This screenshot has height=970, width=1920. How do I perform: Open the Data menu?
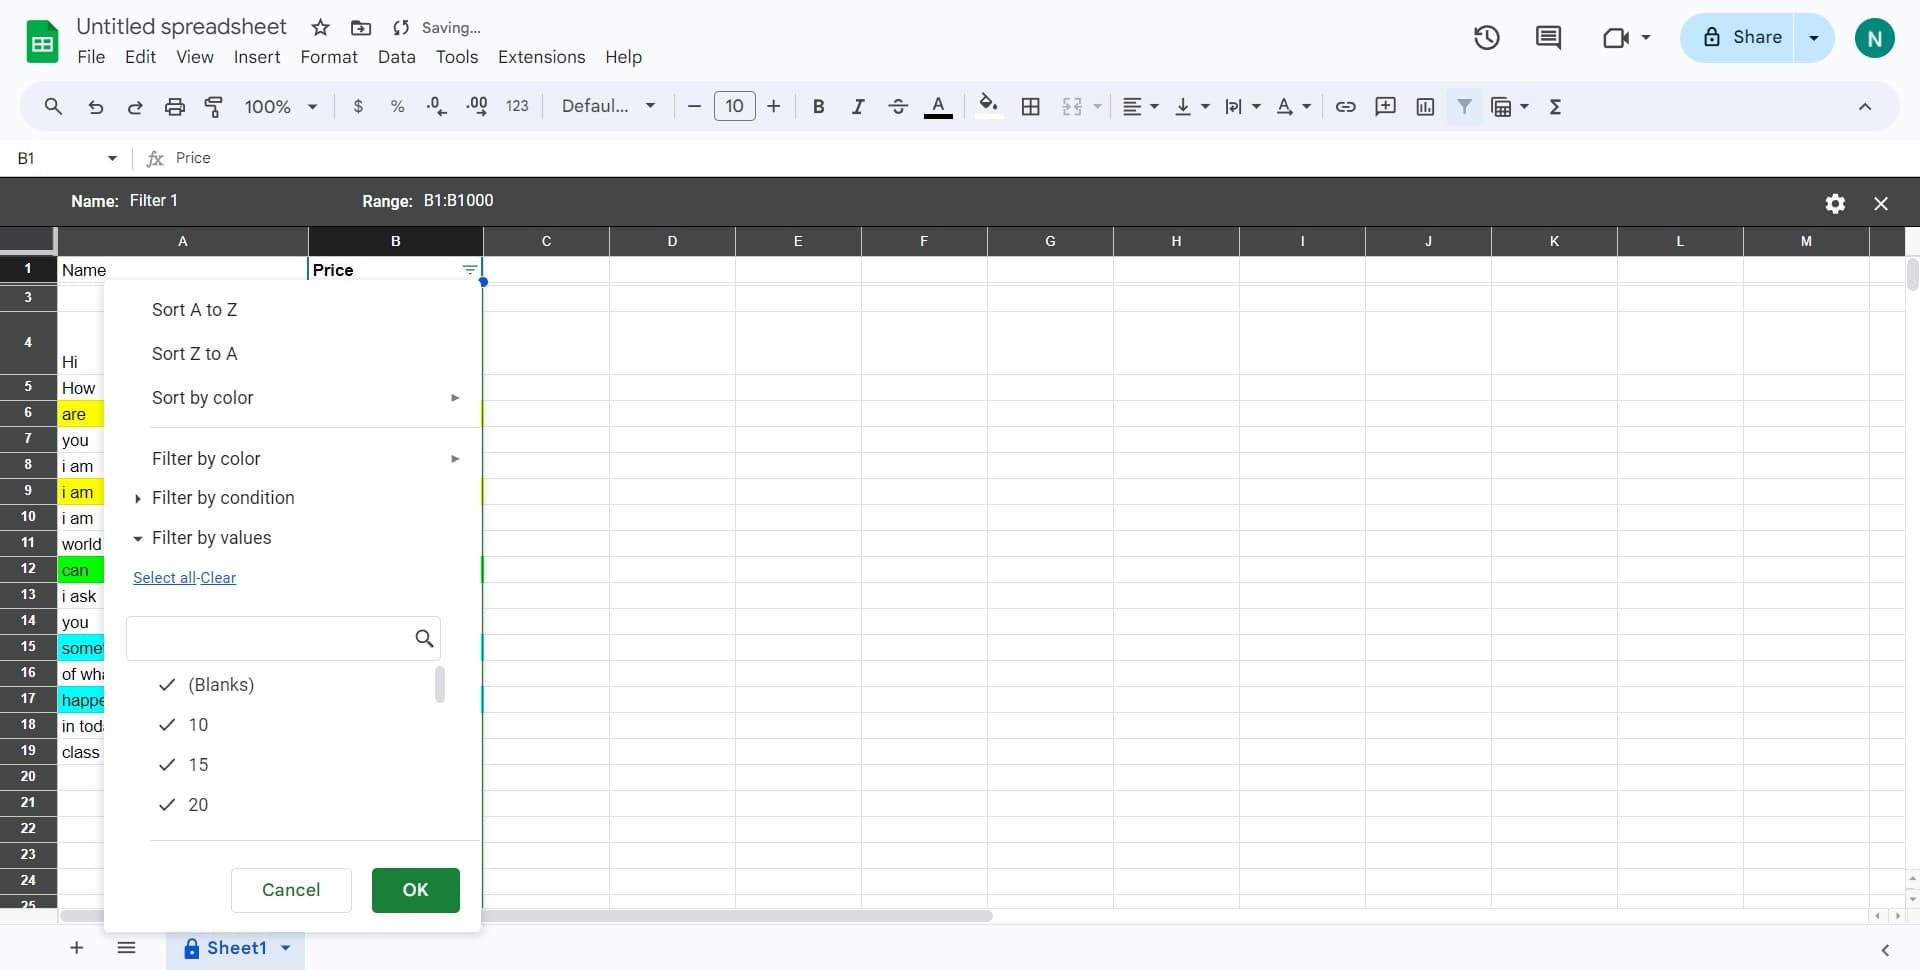click(x=396, y=57)
